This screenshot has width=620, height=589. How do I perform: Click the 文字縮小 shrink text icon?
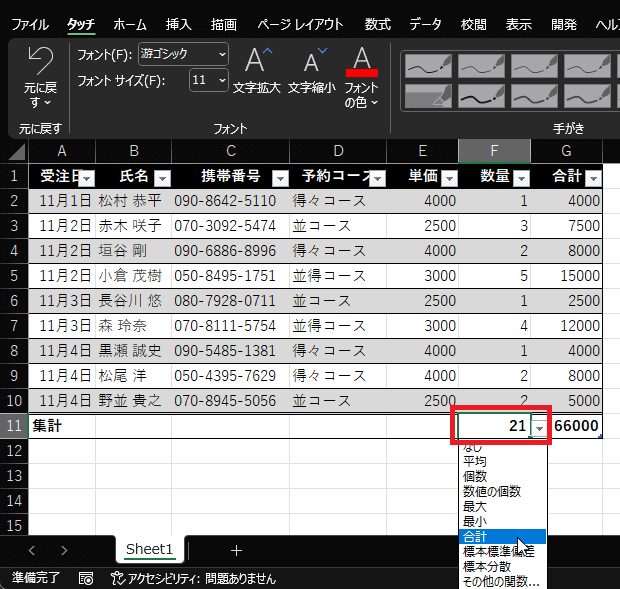point(314,62)
